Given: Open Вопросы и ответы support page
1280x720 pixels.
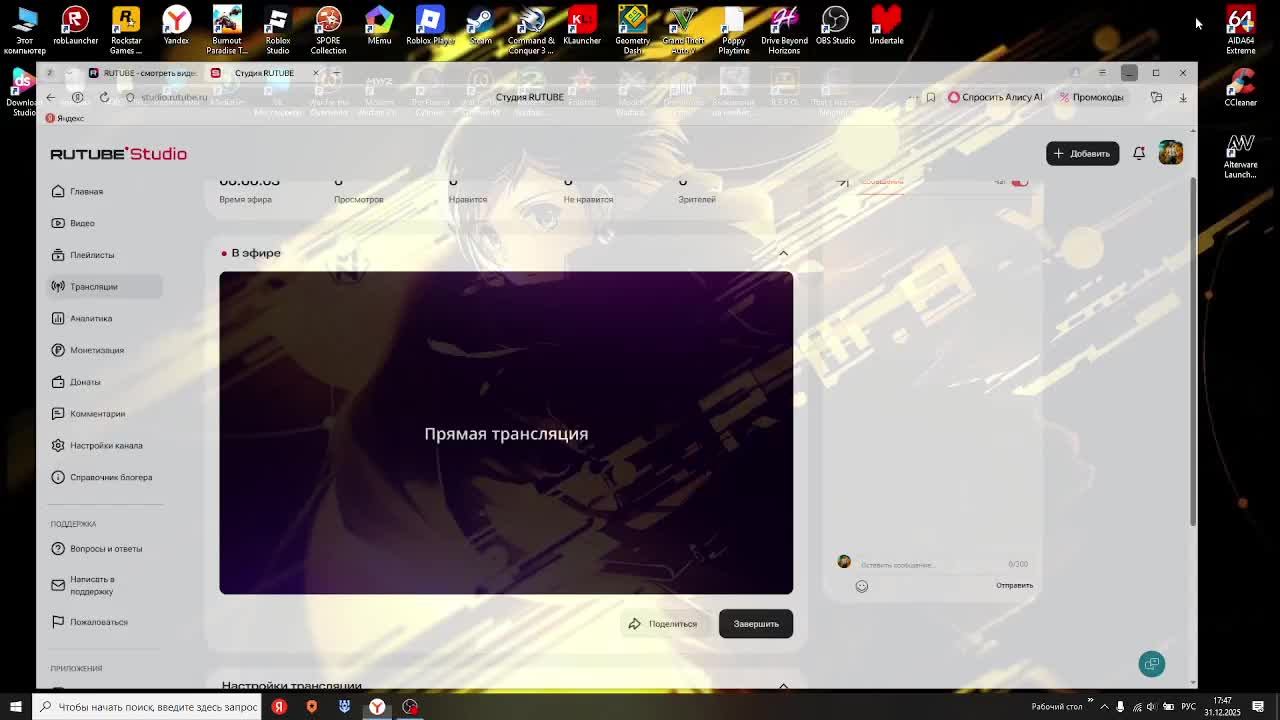Looking at the screenshot, I should pyautogui.click(x=106, y=549).
